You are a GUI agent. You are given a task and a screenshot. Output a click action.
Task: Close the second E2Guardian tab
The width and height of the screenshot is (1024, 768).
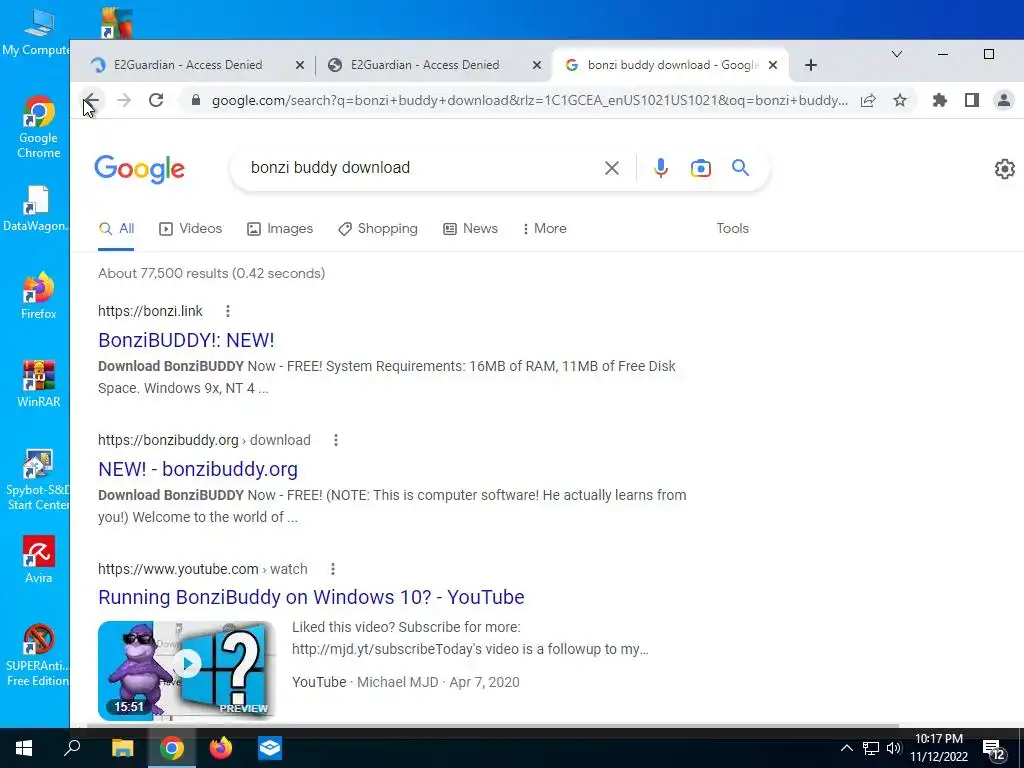coord(536,65)
